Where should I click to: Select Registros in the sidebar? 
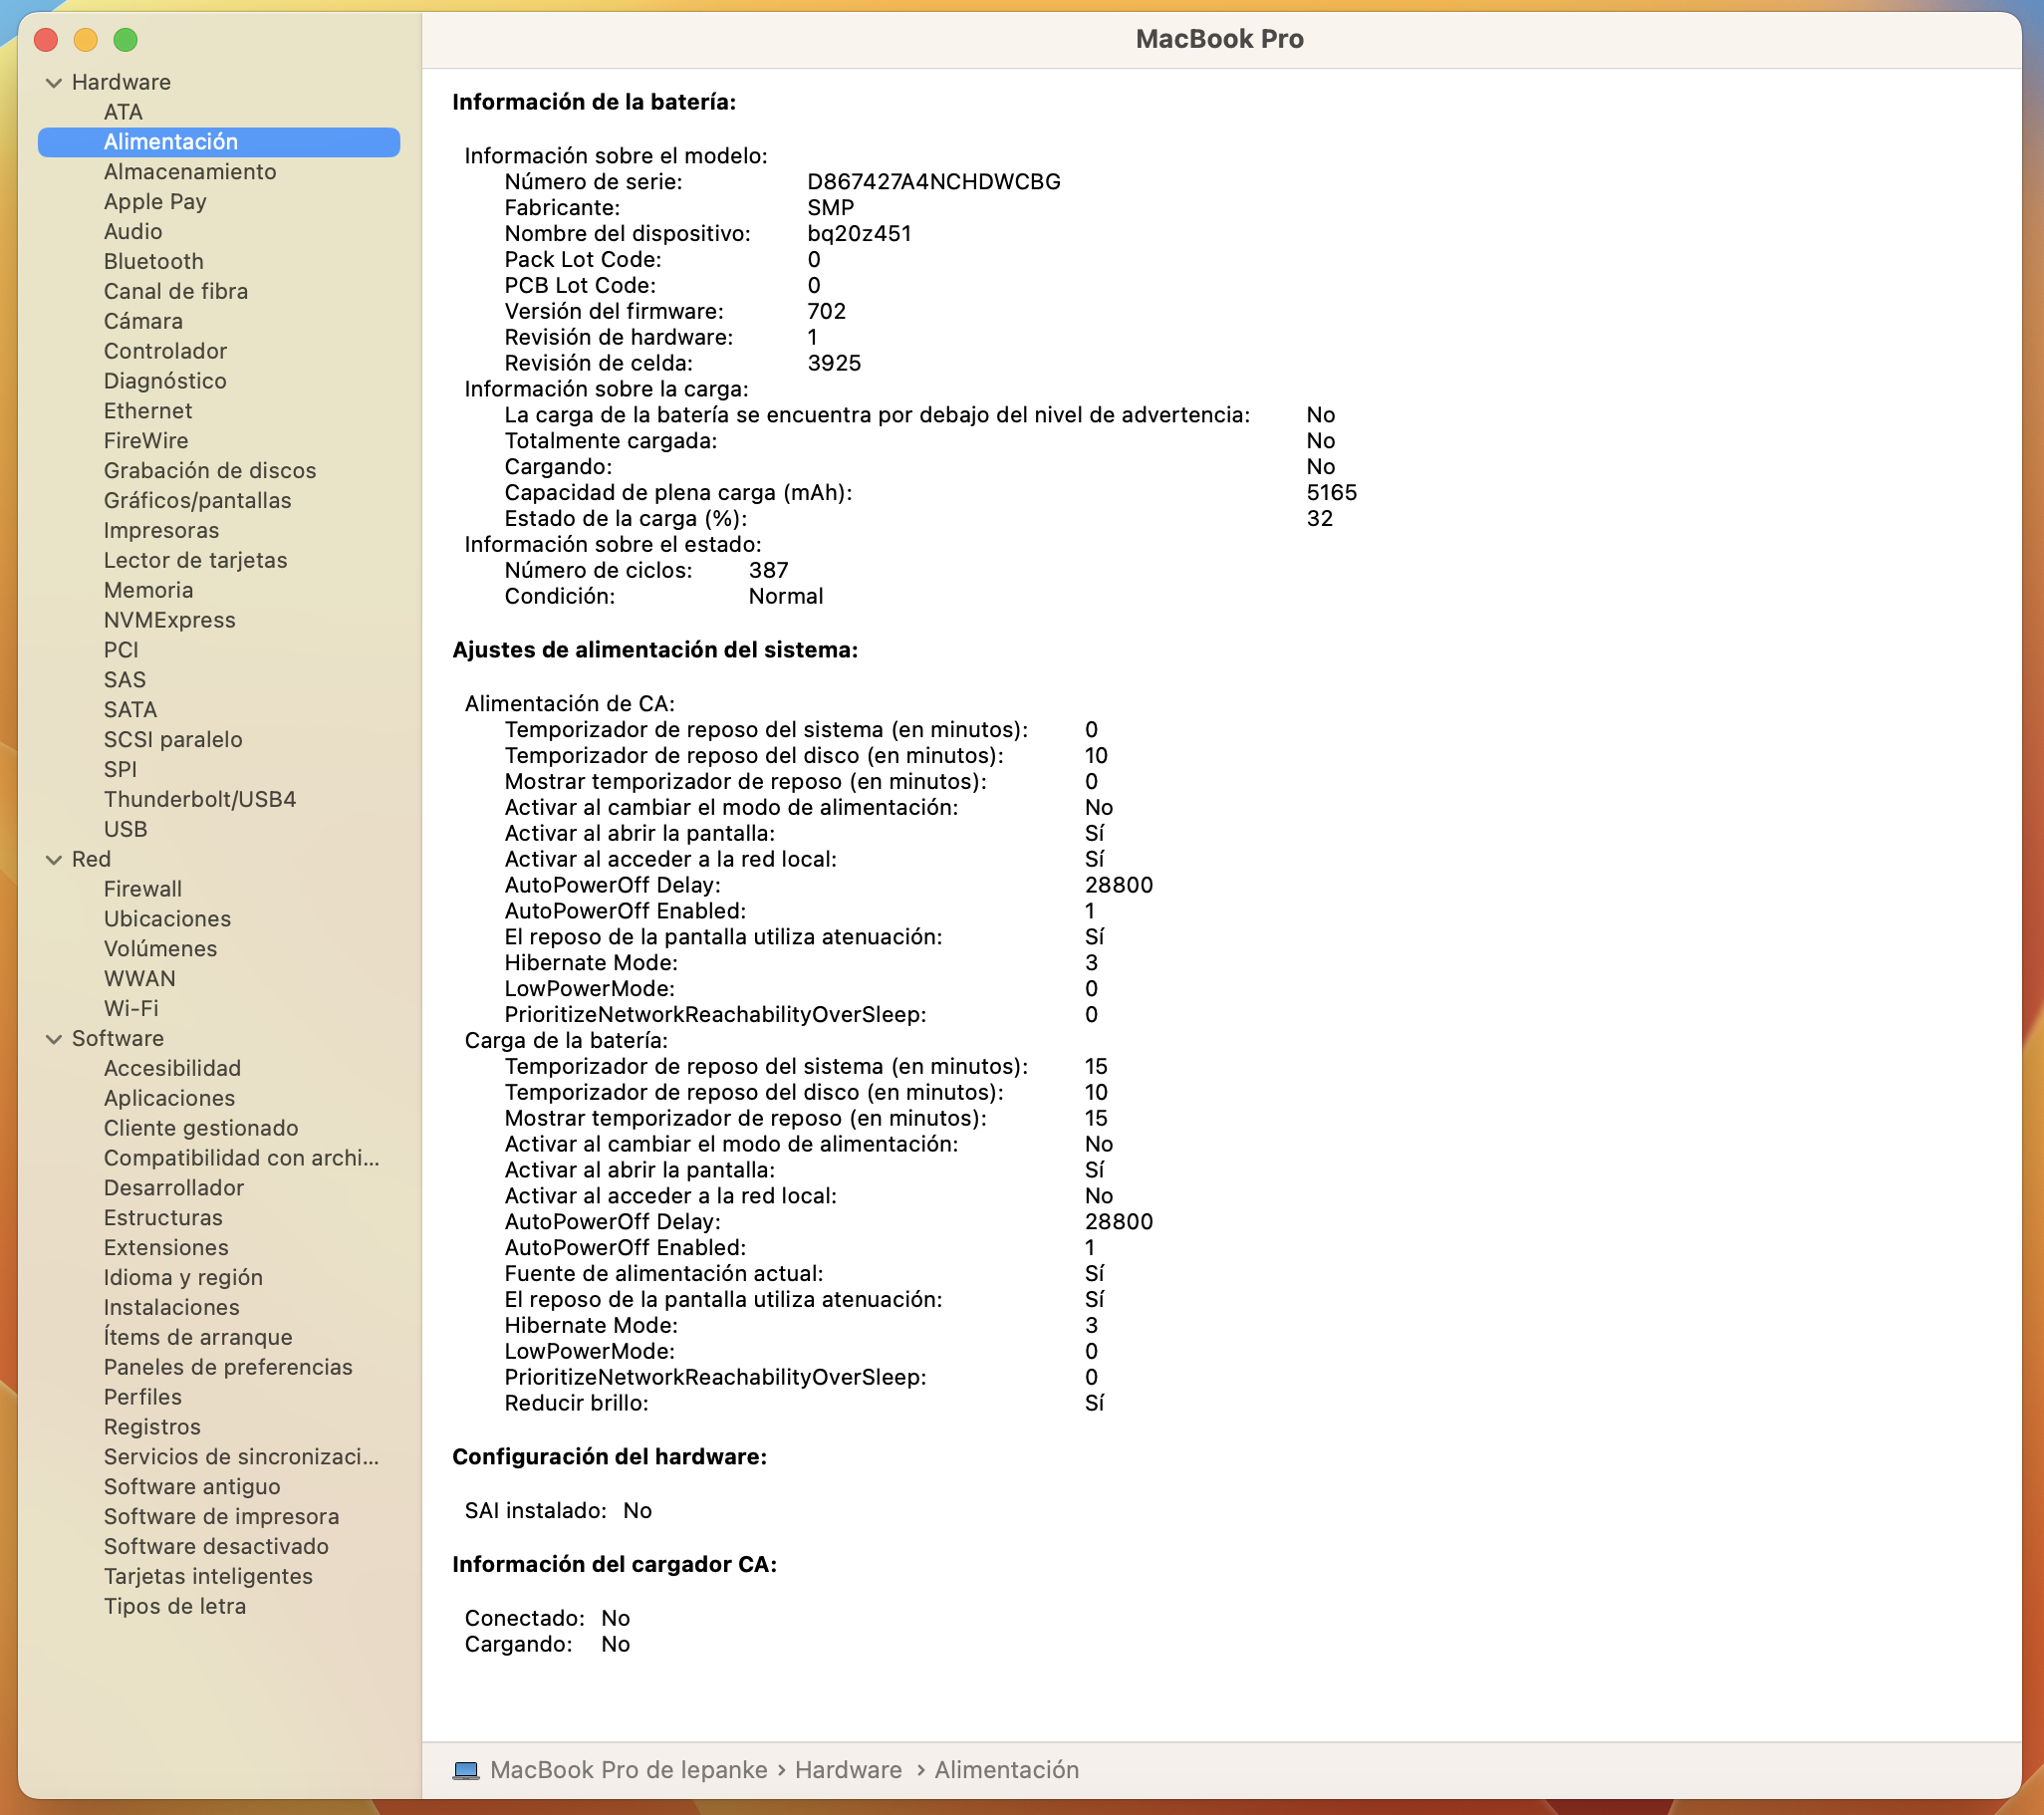[152, 1428]
